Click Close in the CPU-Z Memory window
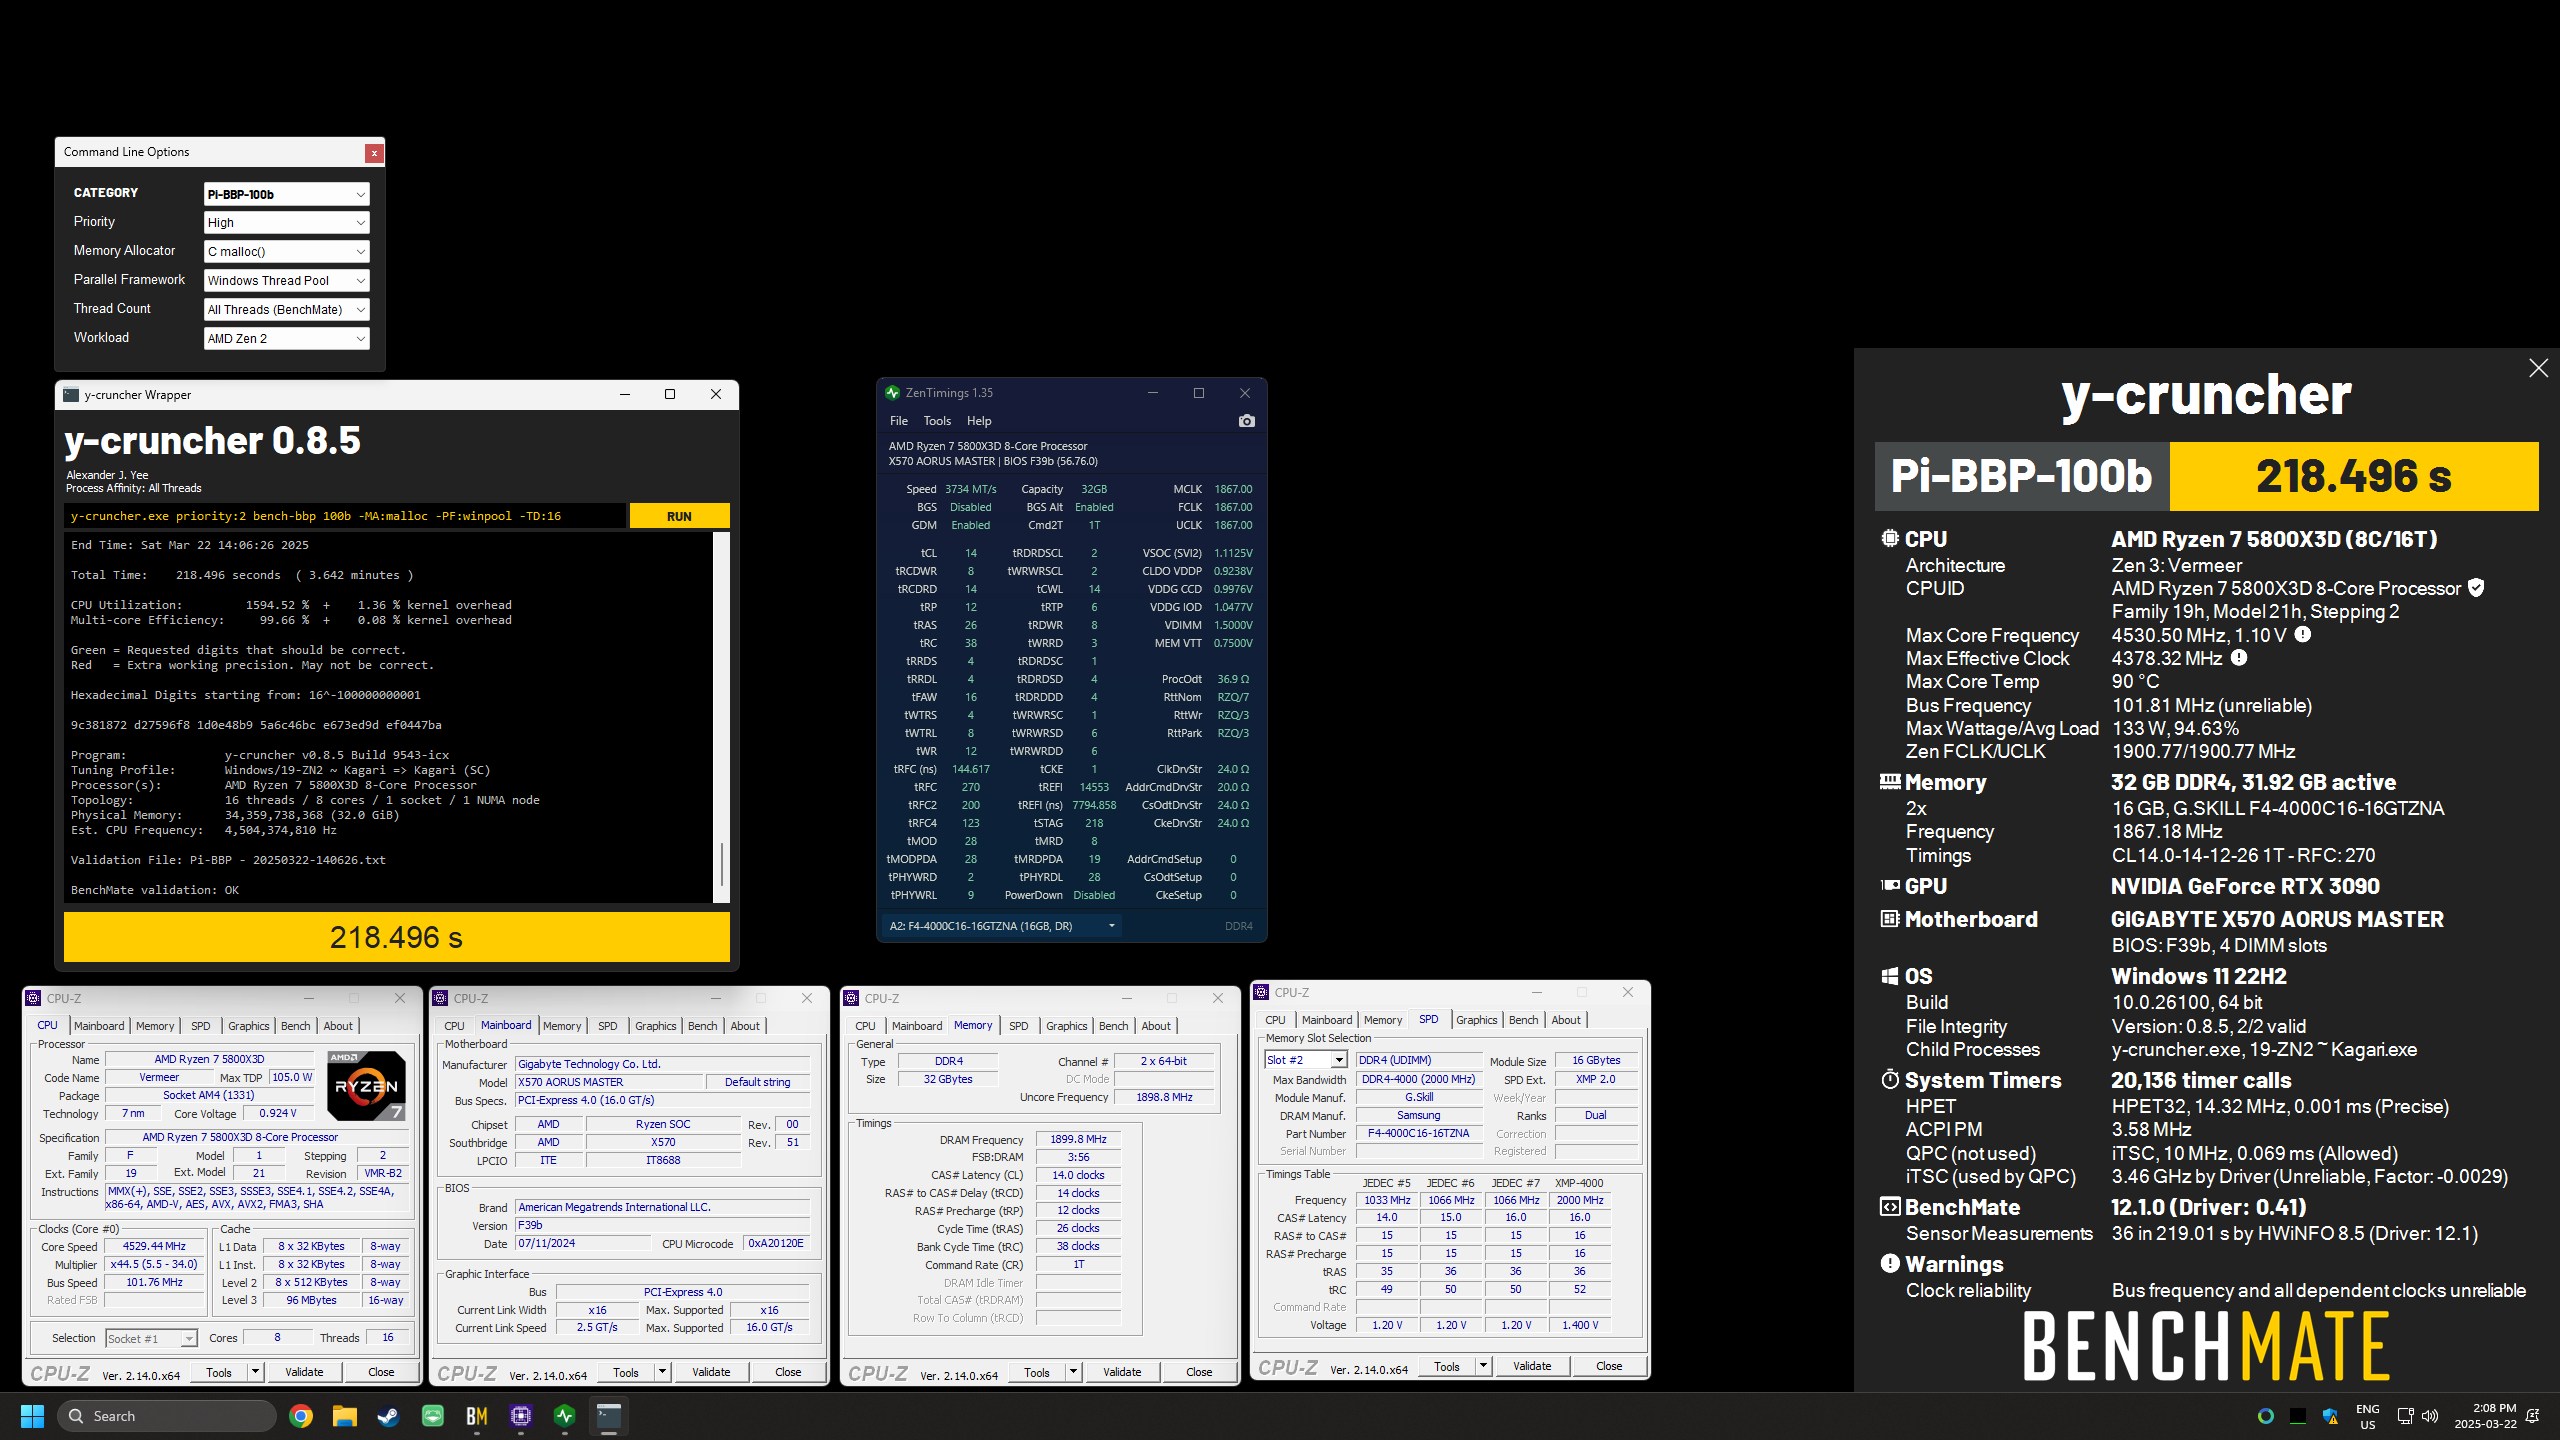 [x=1199, y=1372]
